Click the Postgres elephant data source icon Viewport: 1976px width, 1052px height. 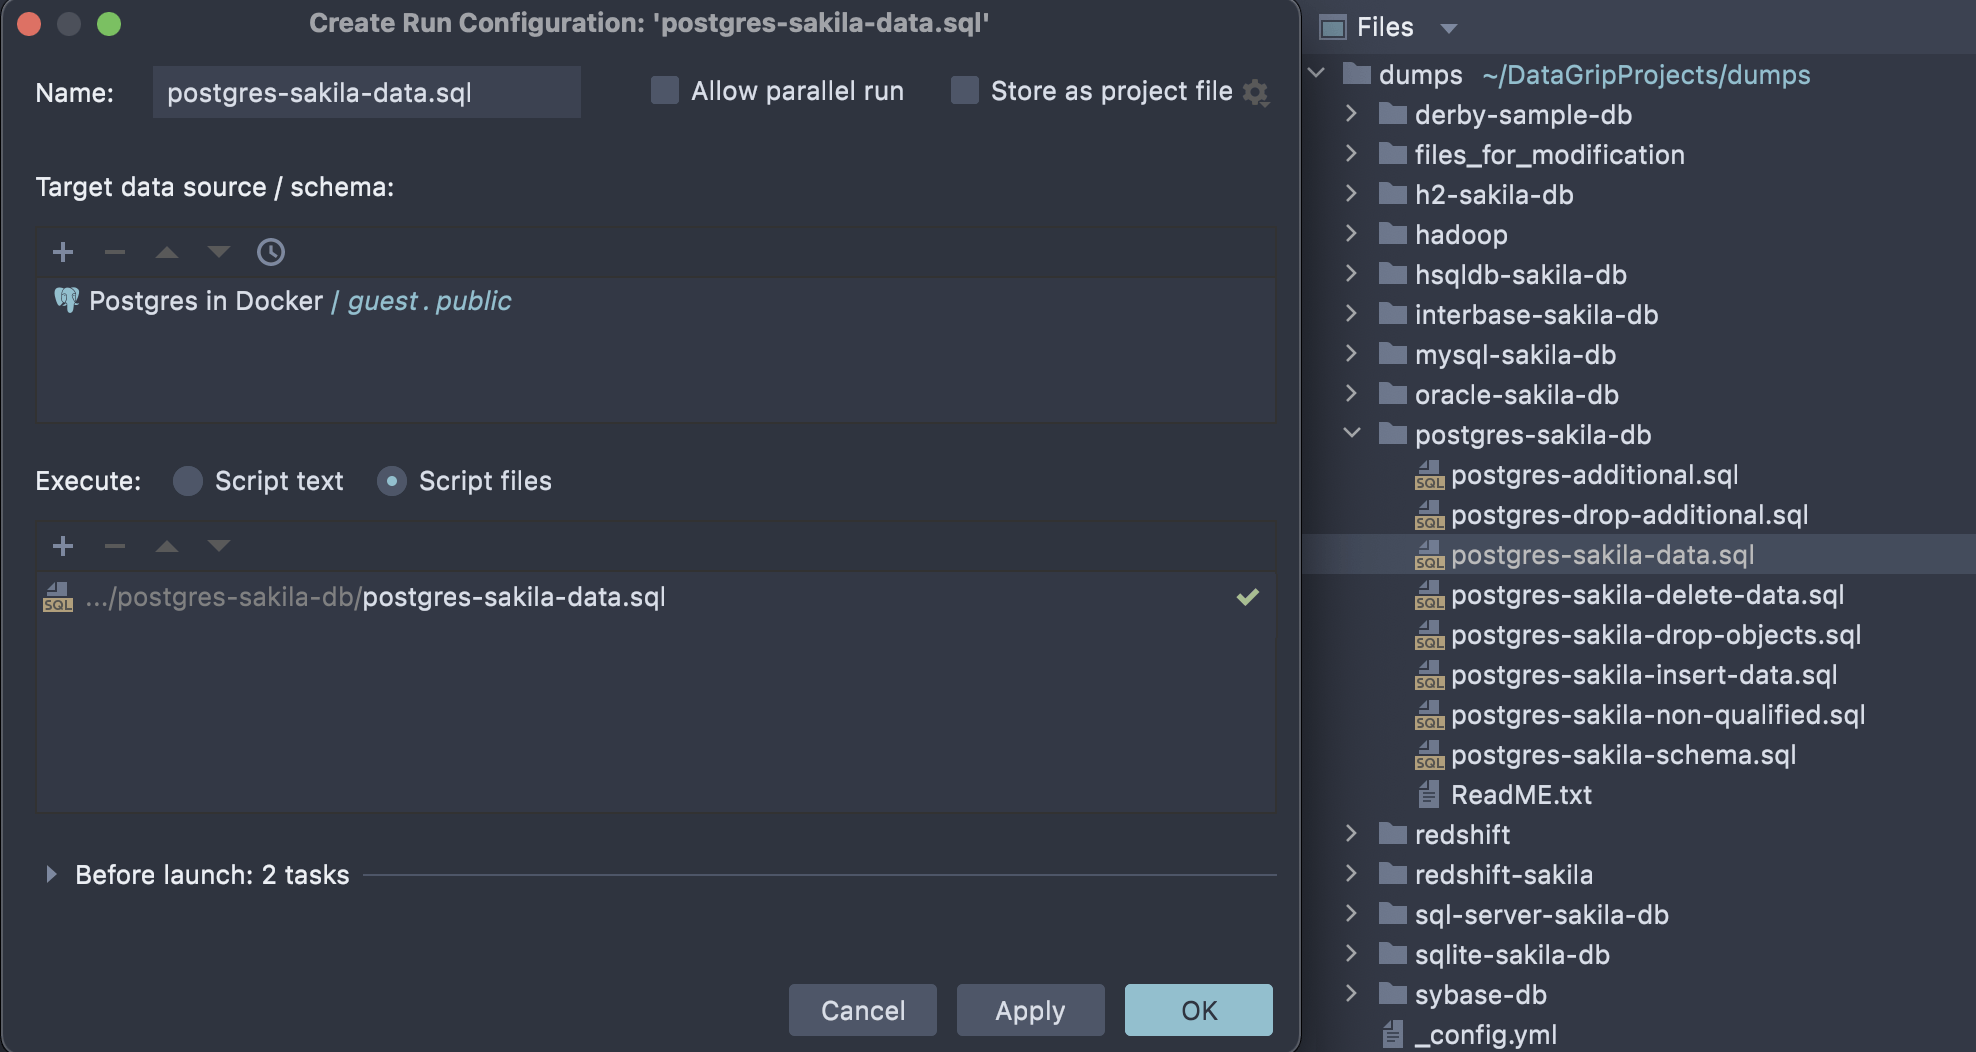pyautogui.click(x=66, y=300)
